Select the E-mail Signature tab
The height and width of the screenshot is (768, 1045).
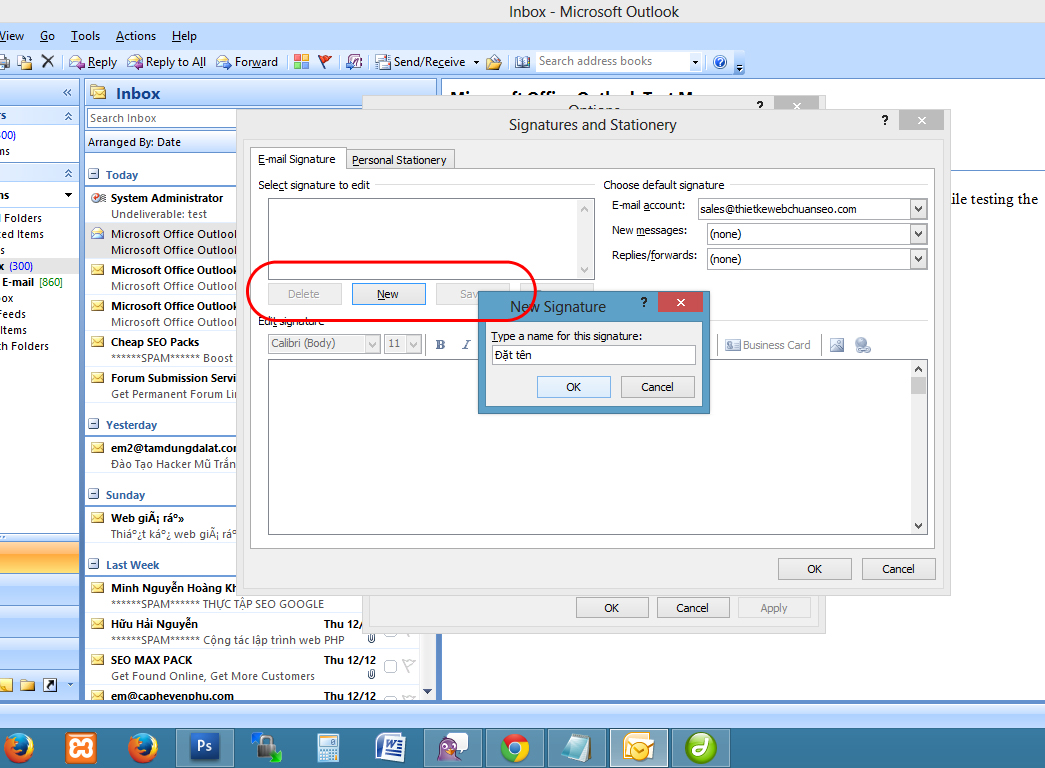click(x=297, y=159)
